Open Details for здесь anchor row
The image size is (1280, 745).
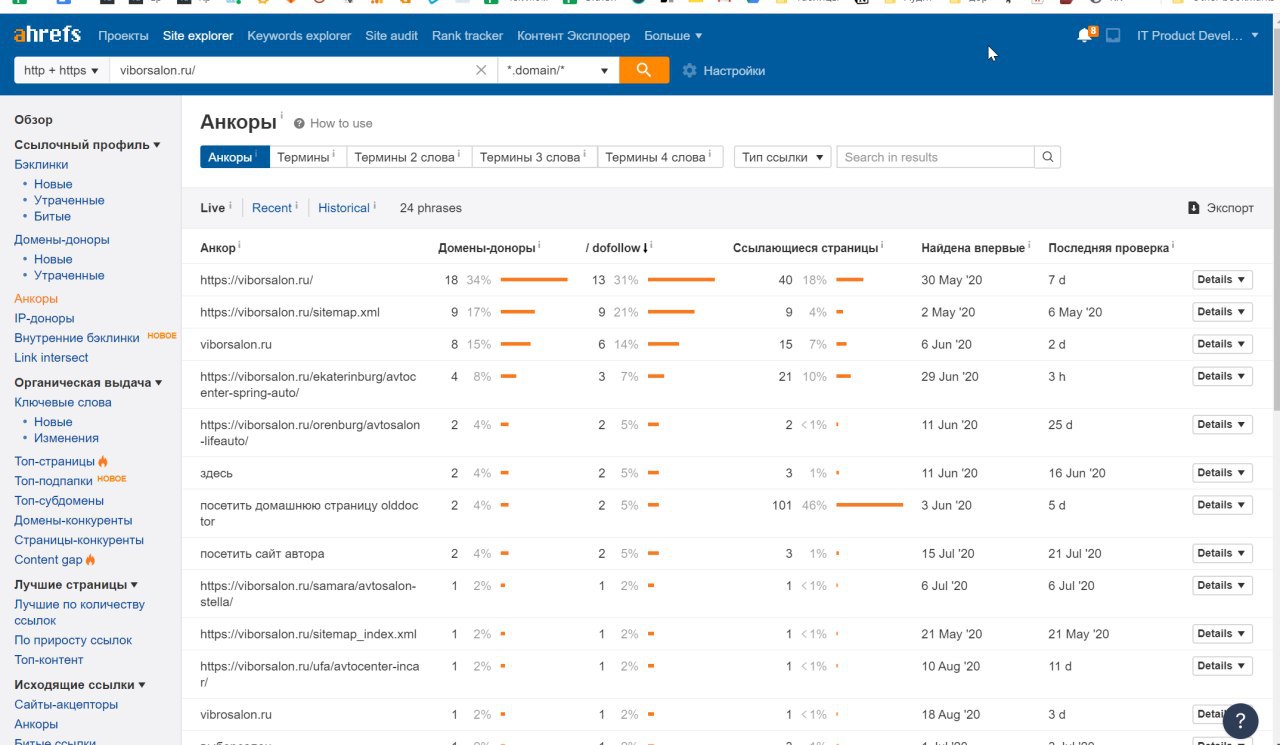[1222, 473]
